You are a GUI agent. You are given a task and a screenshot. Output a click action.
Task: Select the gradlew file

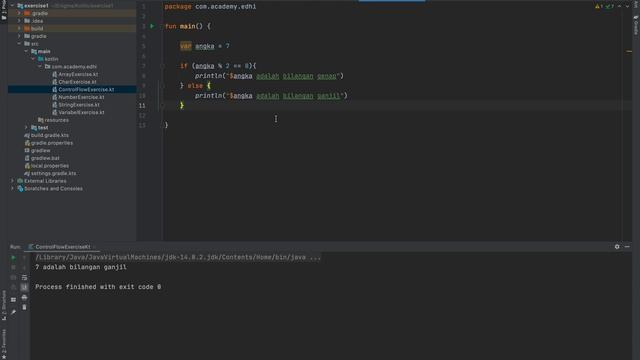tap(40, 151)
